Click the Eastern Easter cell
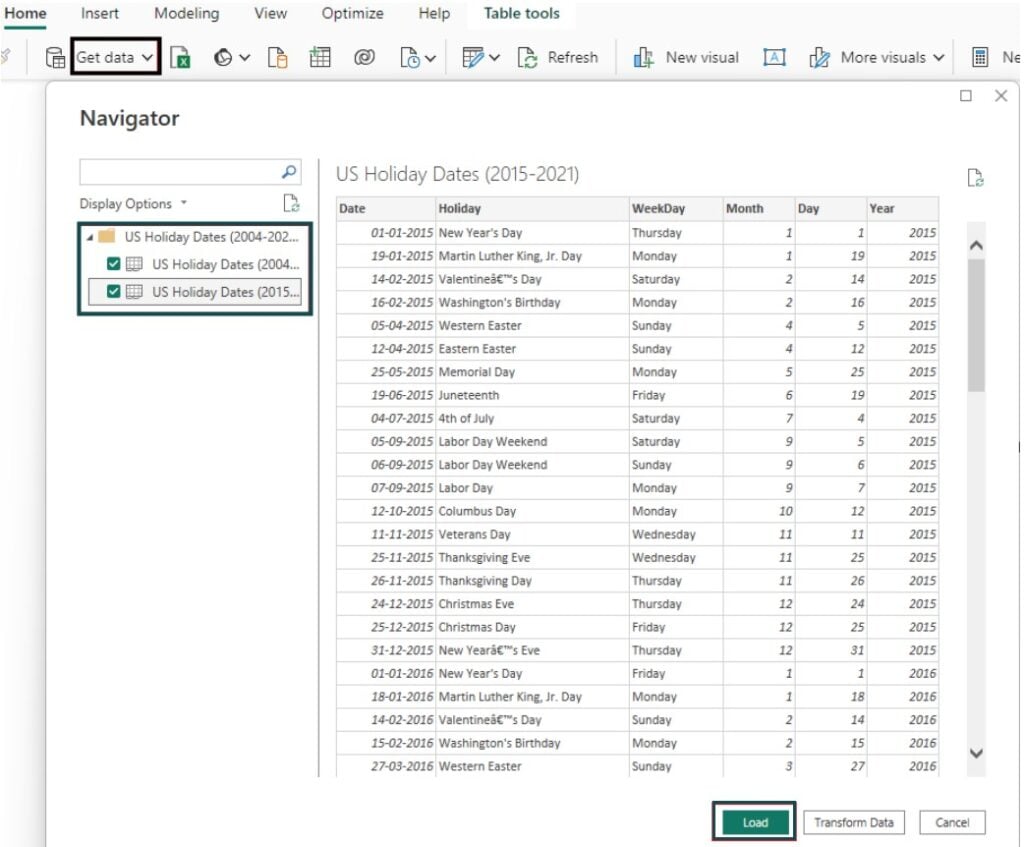The image size is (1024, 847). [x=532, y=349]
